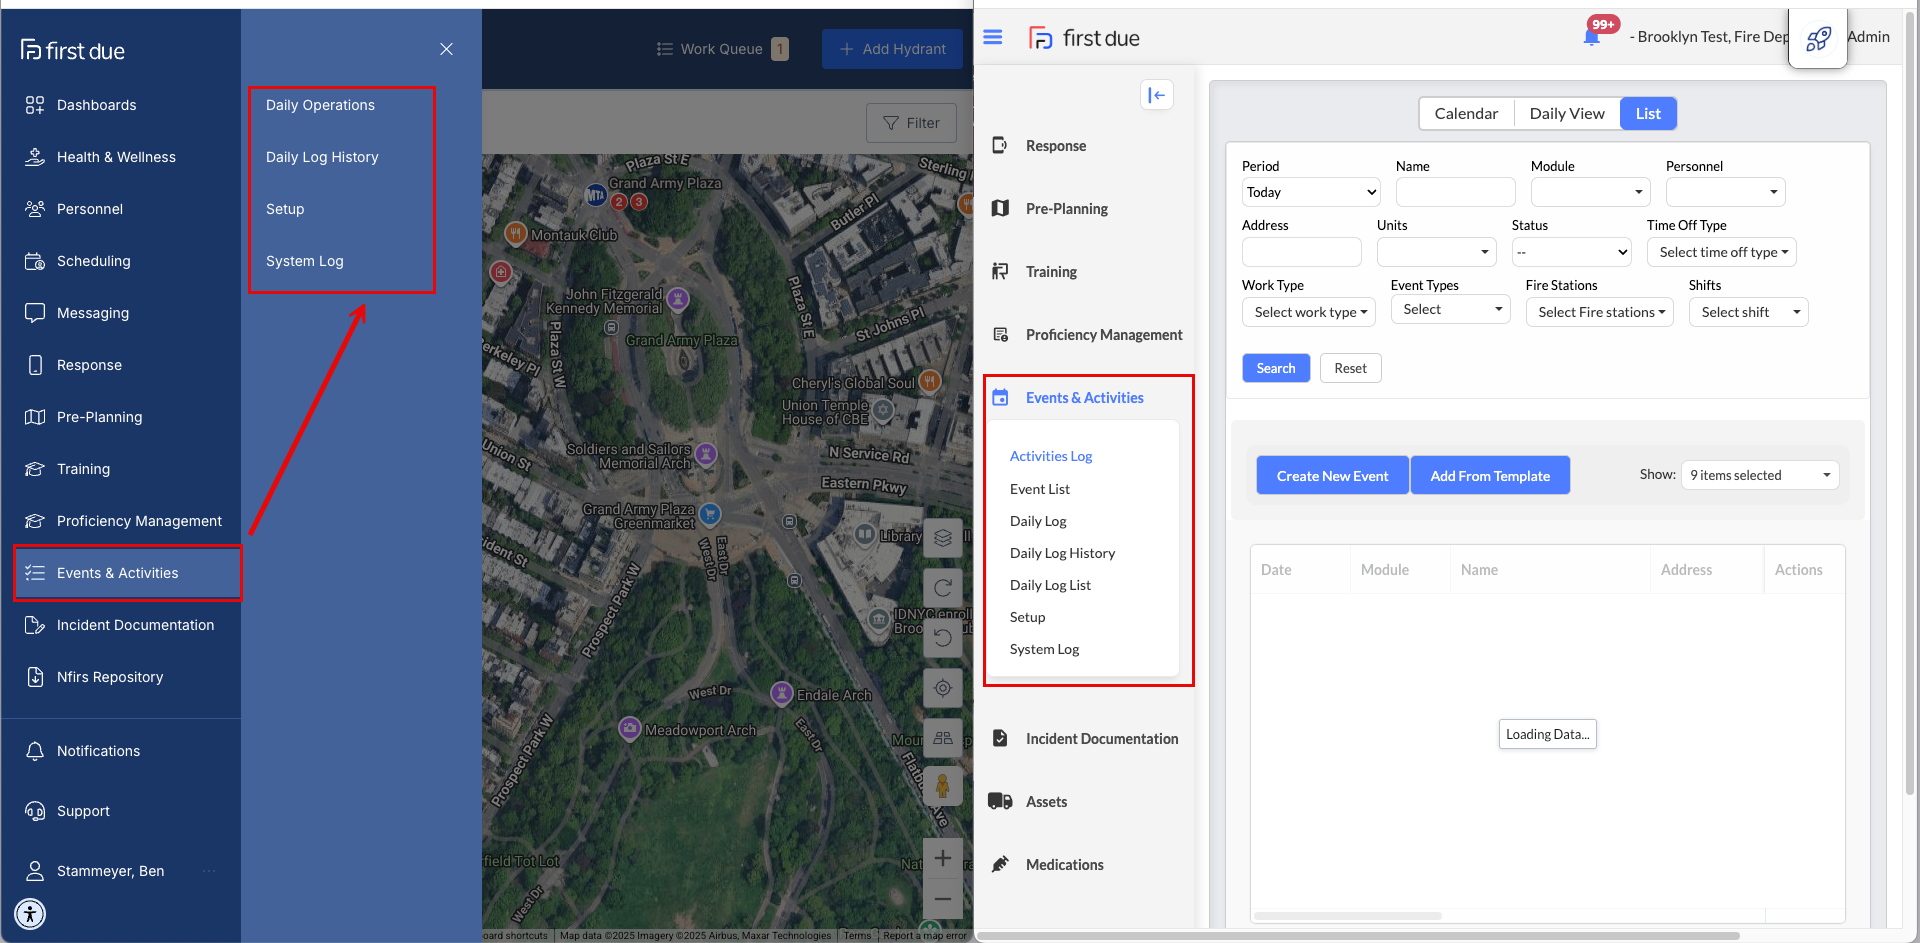Open the Period dropdown showing Today
The image size is (1920, 943).
[x=1310, y=192]
